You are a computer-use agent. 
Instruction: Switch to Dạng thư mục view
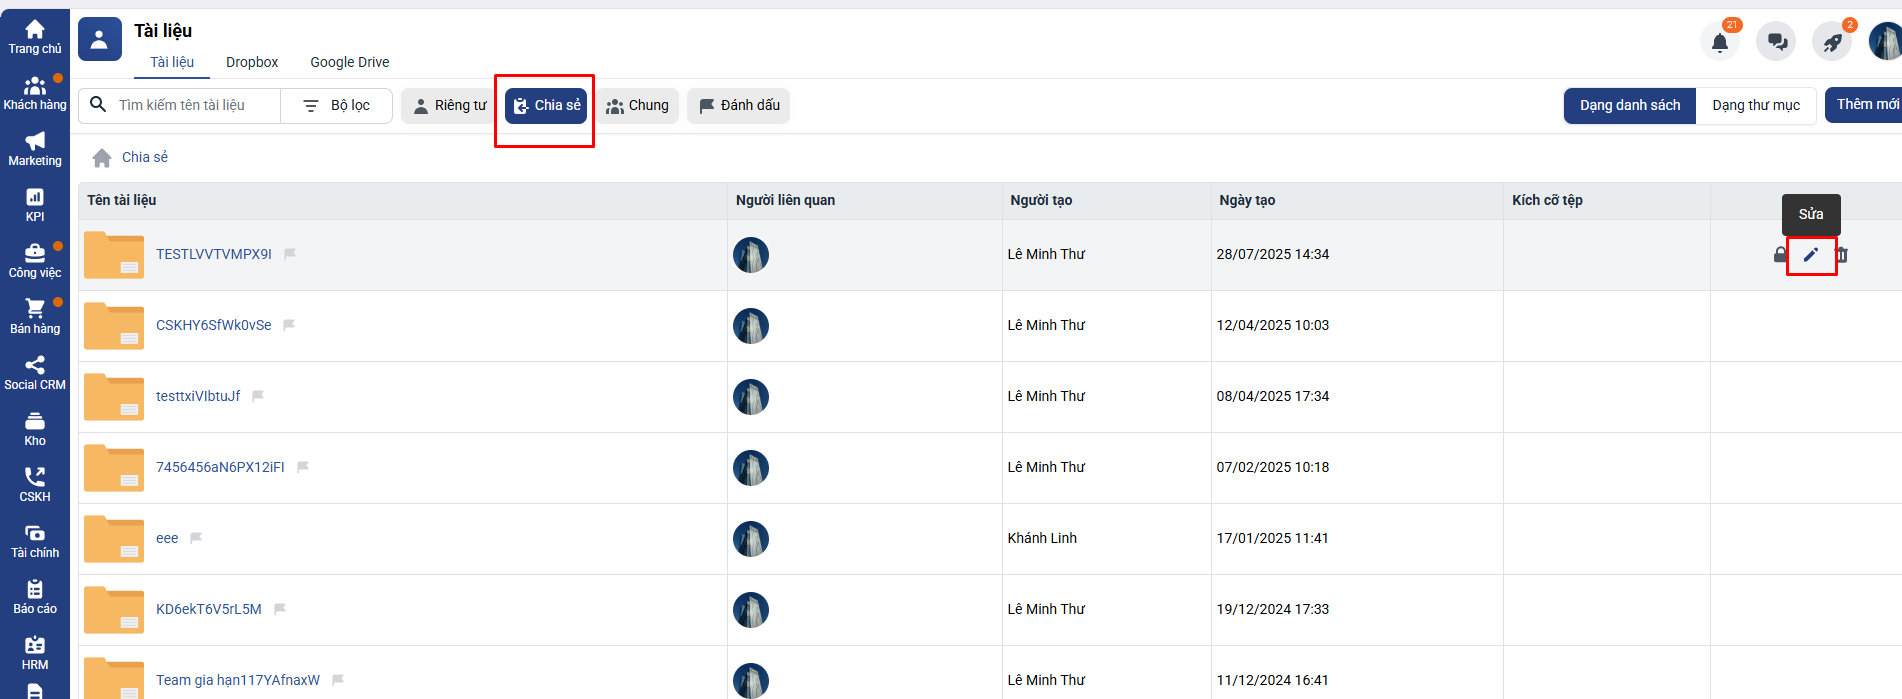click(x=1755, y=105)
